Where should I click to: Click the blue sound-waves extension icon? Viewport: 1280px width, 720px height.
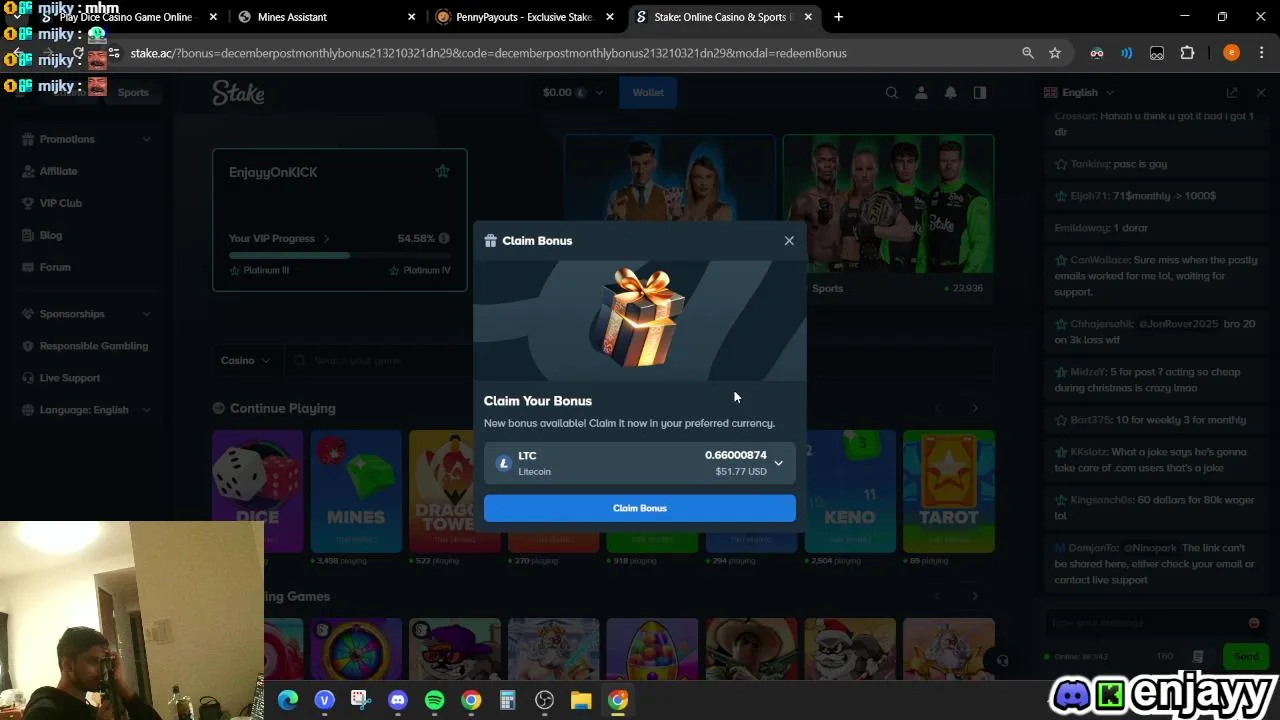click(x=1127, y=53)
